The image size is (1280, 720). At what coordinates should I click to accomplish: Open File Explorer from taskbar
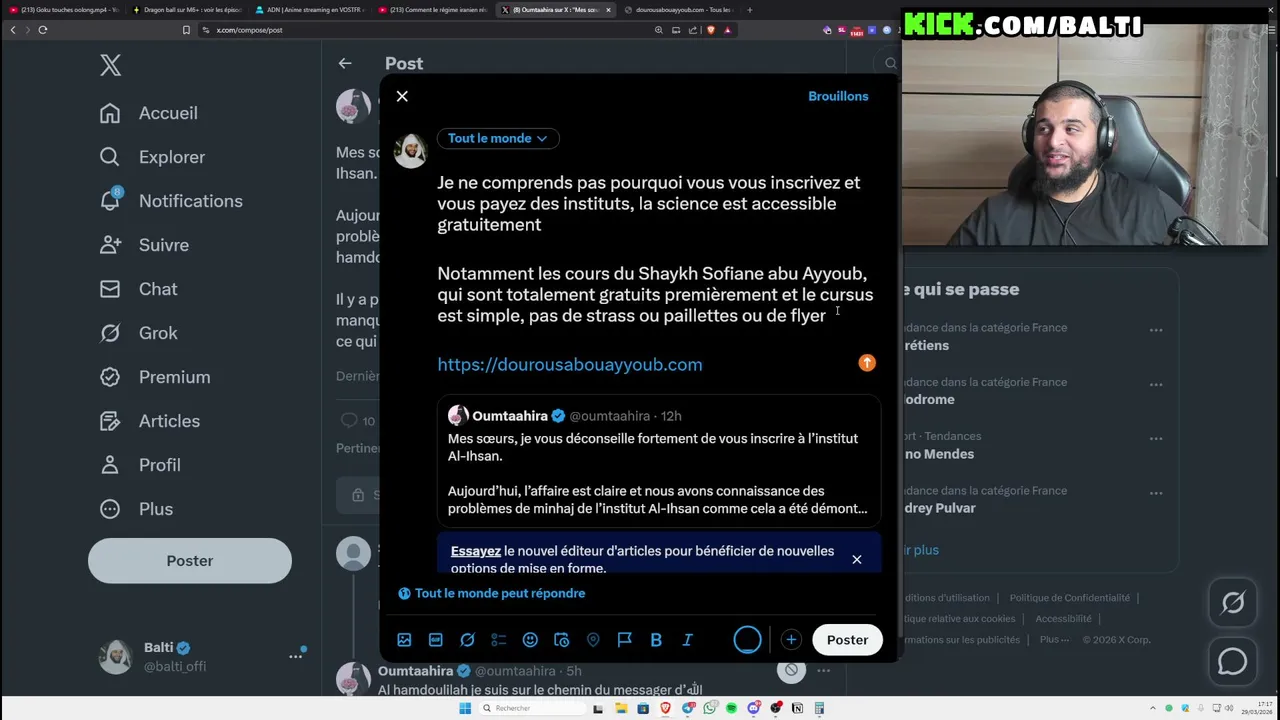(621, 708)
